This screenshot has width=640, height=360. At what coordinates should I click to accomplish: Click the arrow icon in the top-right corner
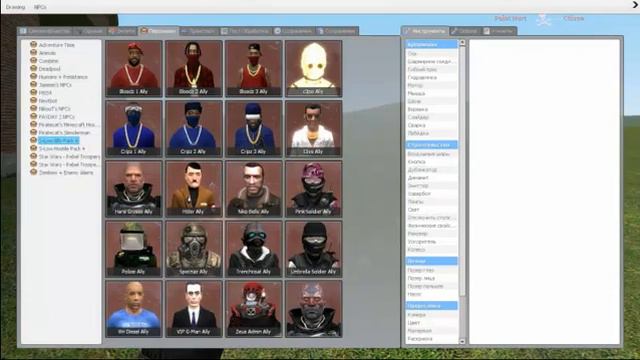[636, 4]
